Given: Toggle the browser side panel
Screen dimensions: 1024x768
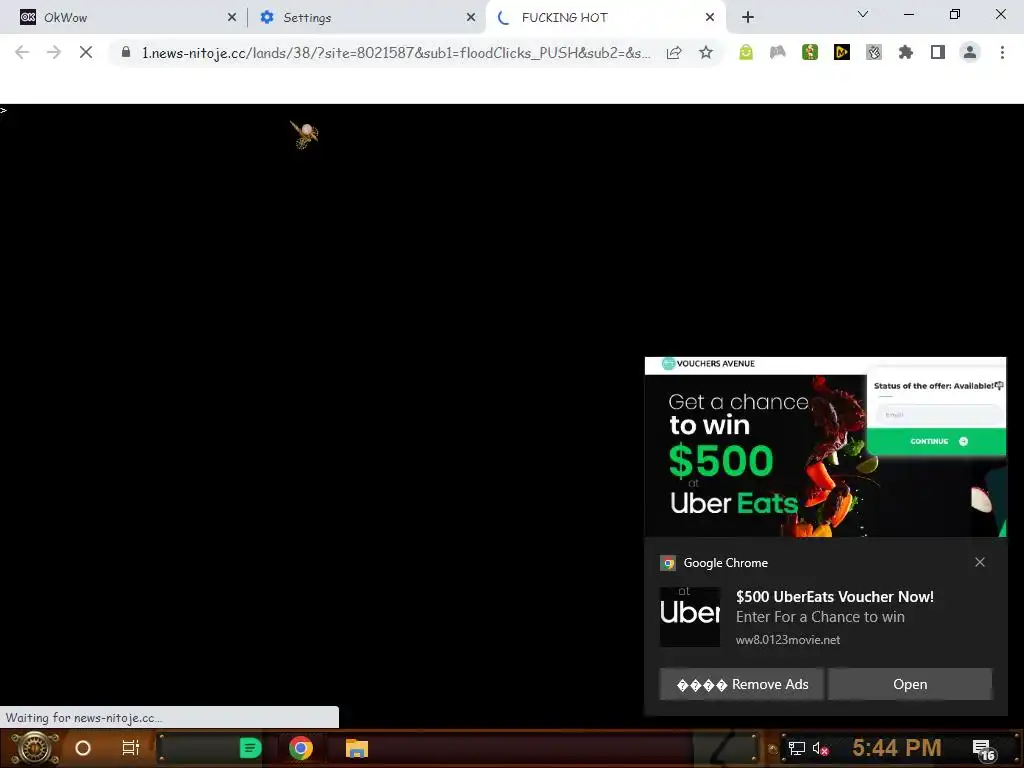Looking at the screenshot, I should (938, 52).
